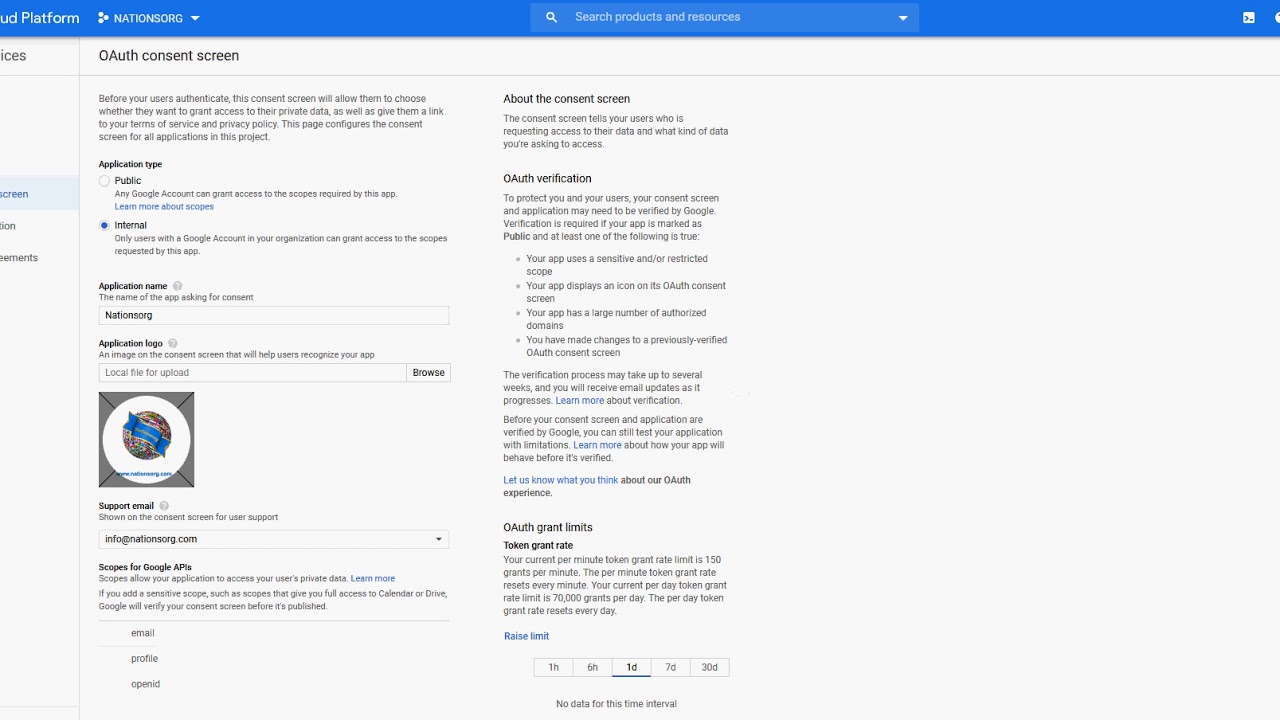
Task: Click the OAuth grant limits heading
Action: click(x=548, y=527)
